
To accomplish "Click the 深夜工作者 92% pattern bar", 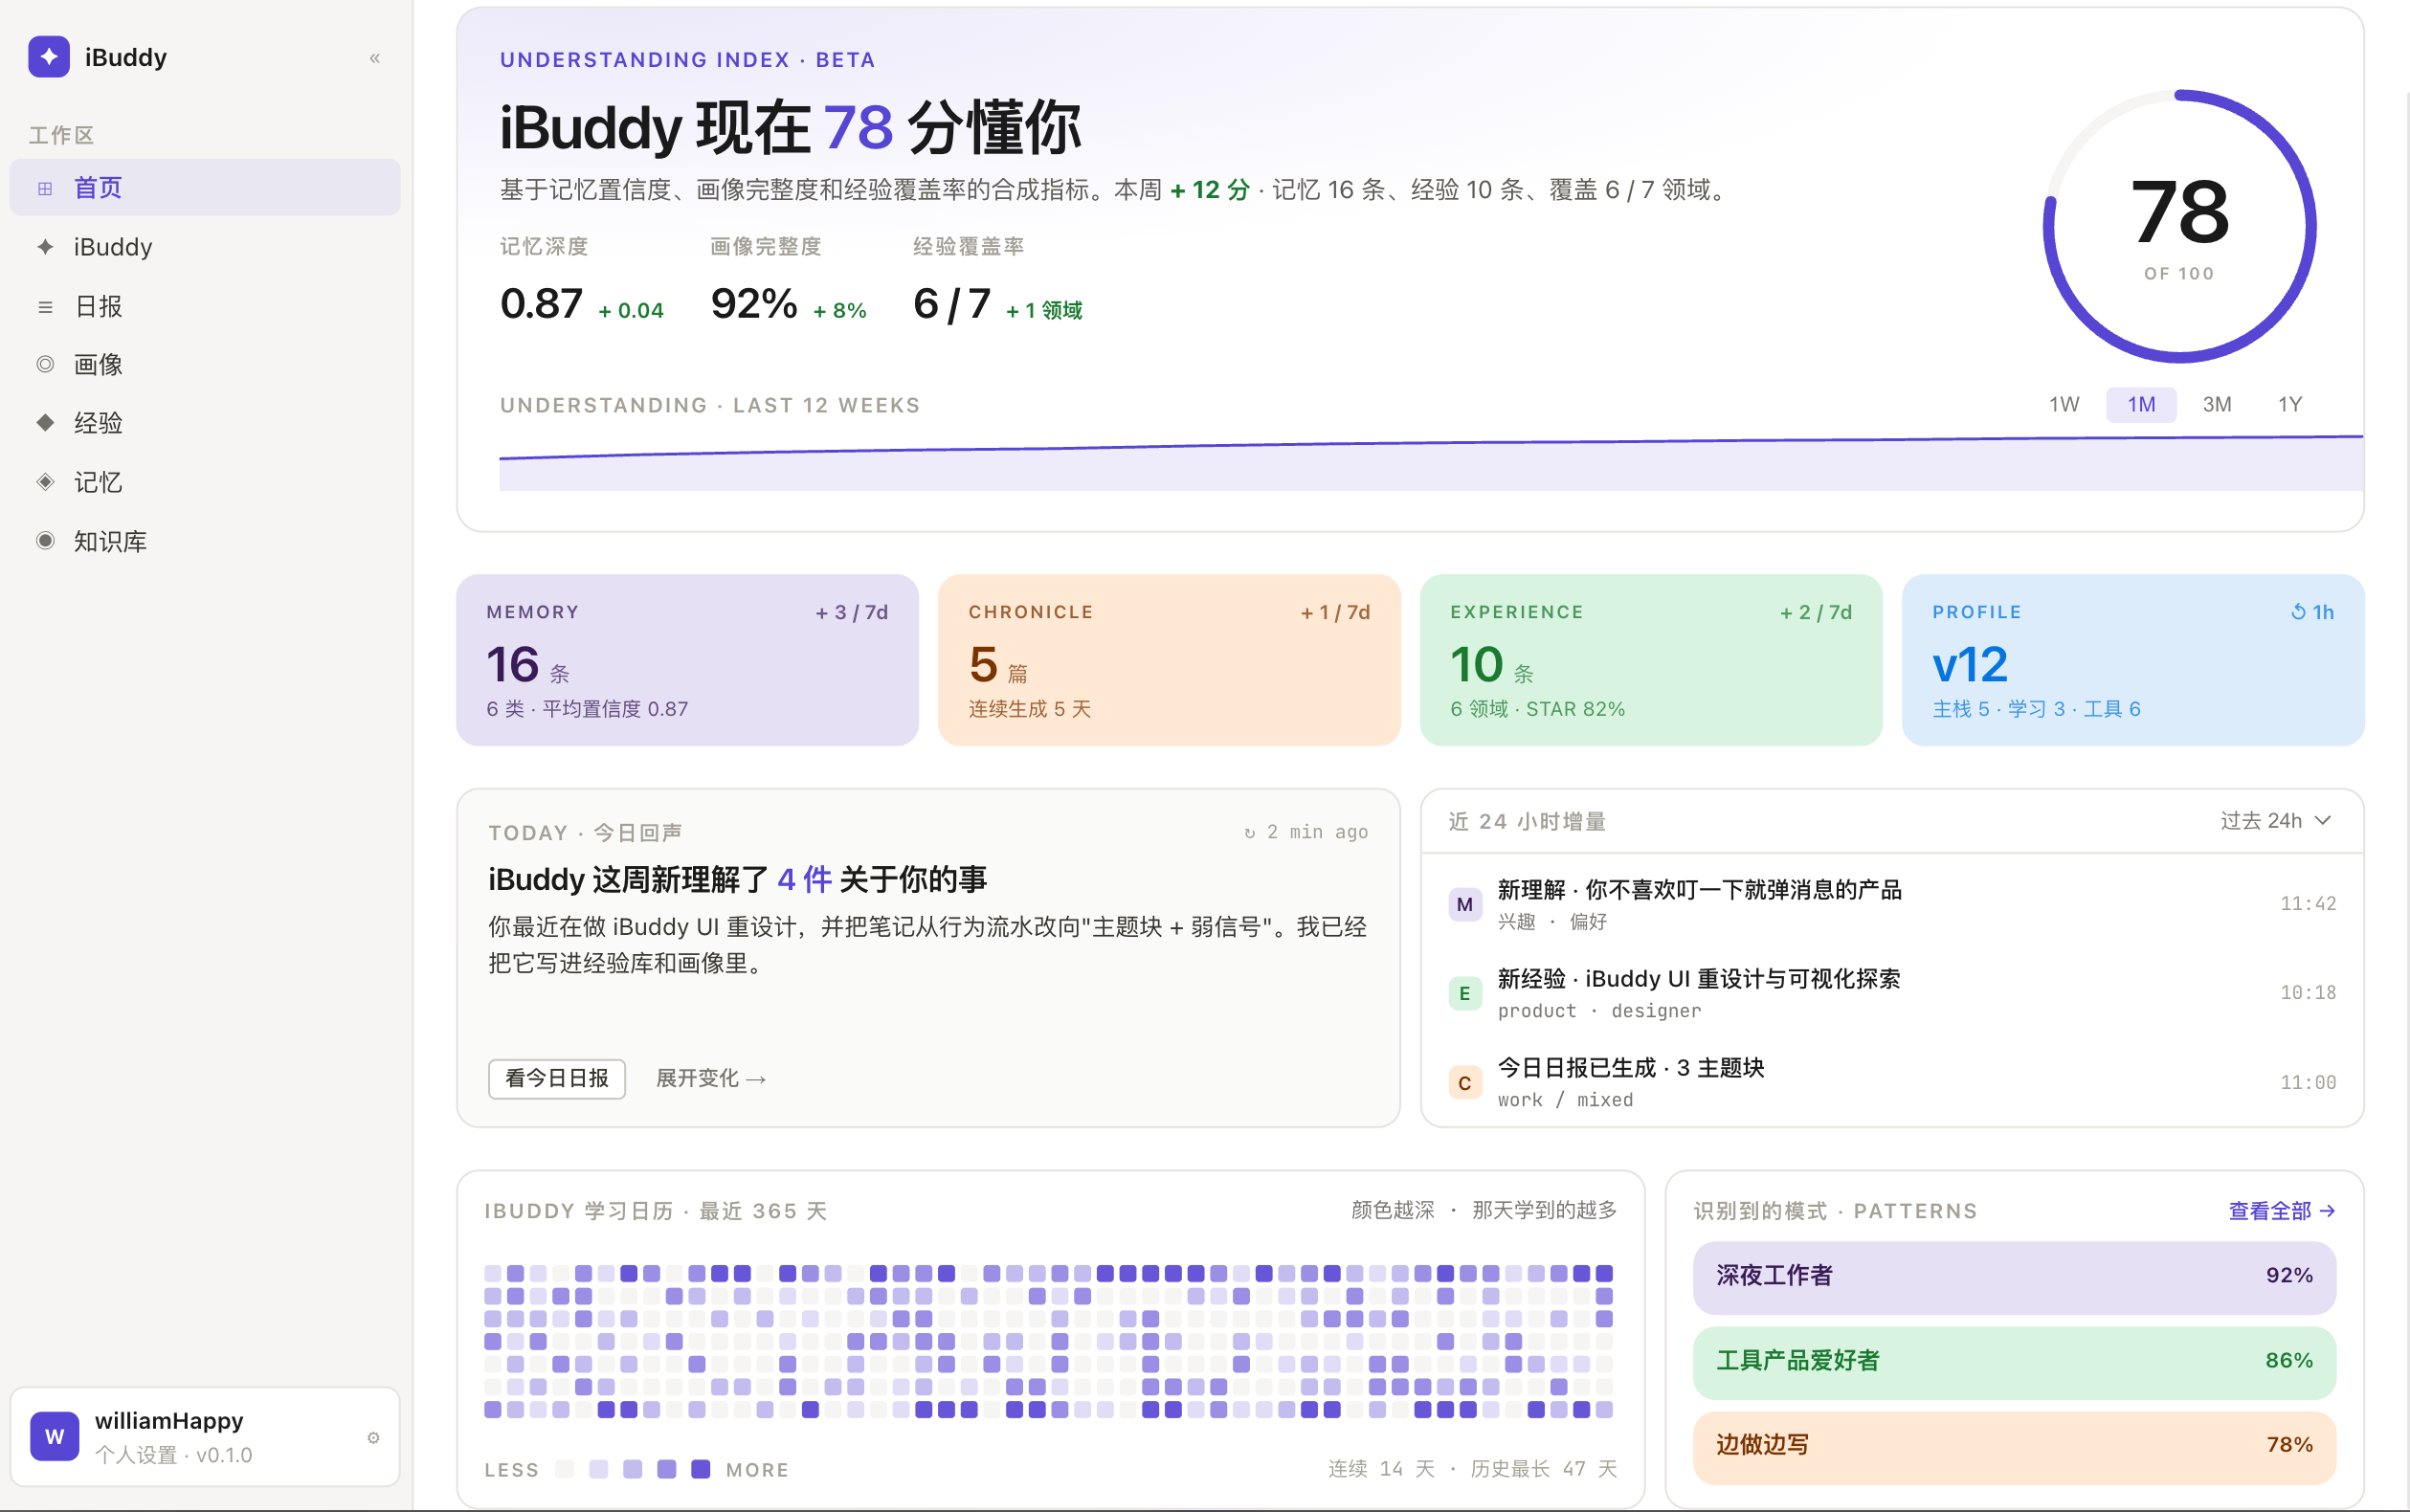I will tap(2014, 1277).
